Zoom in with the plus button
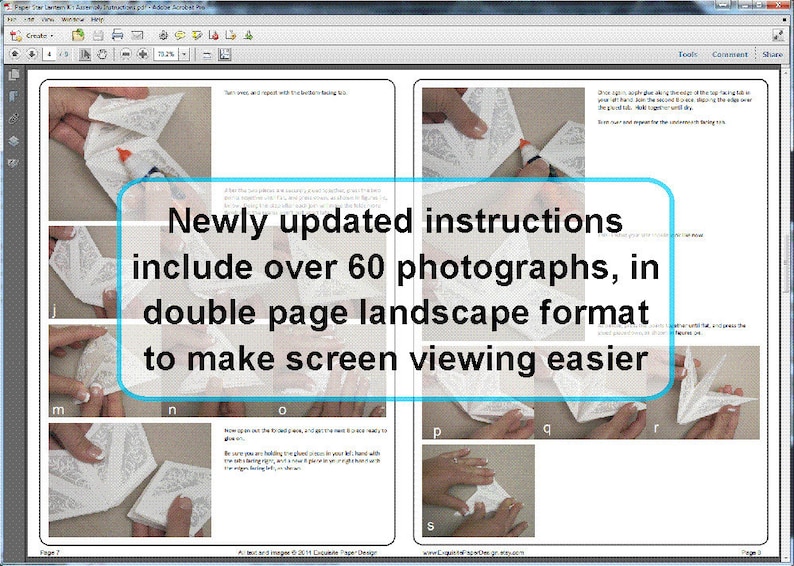This screenshot has width=794, height=566. coord(143,54)
